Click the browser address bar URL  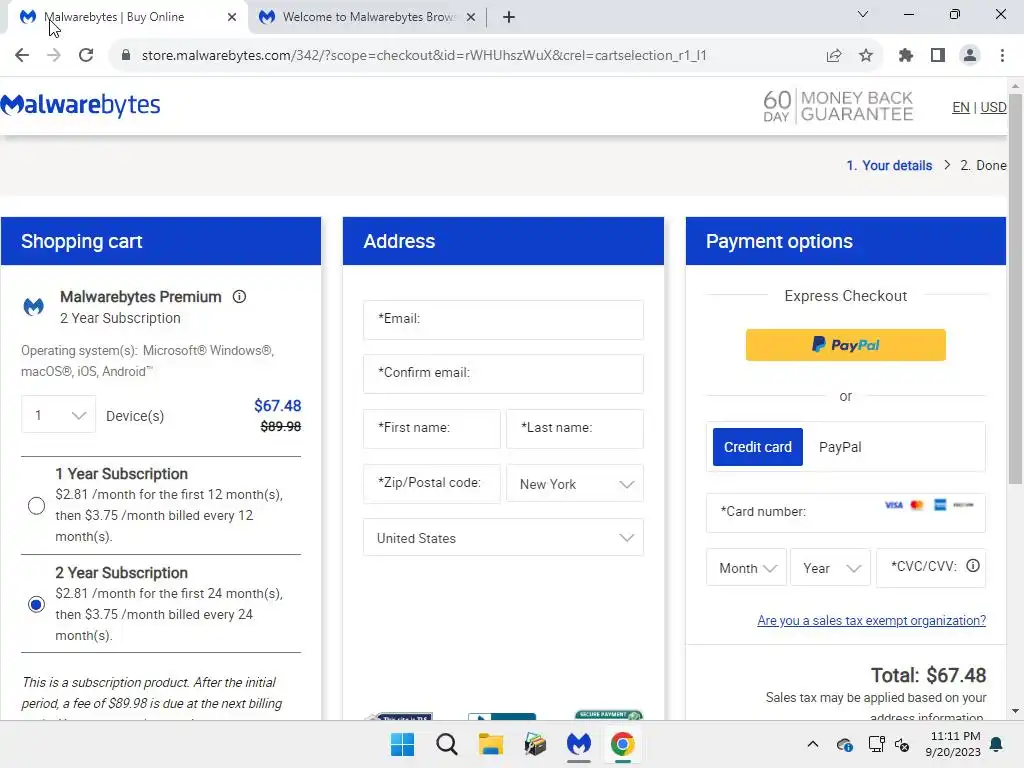pos(424,56)
